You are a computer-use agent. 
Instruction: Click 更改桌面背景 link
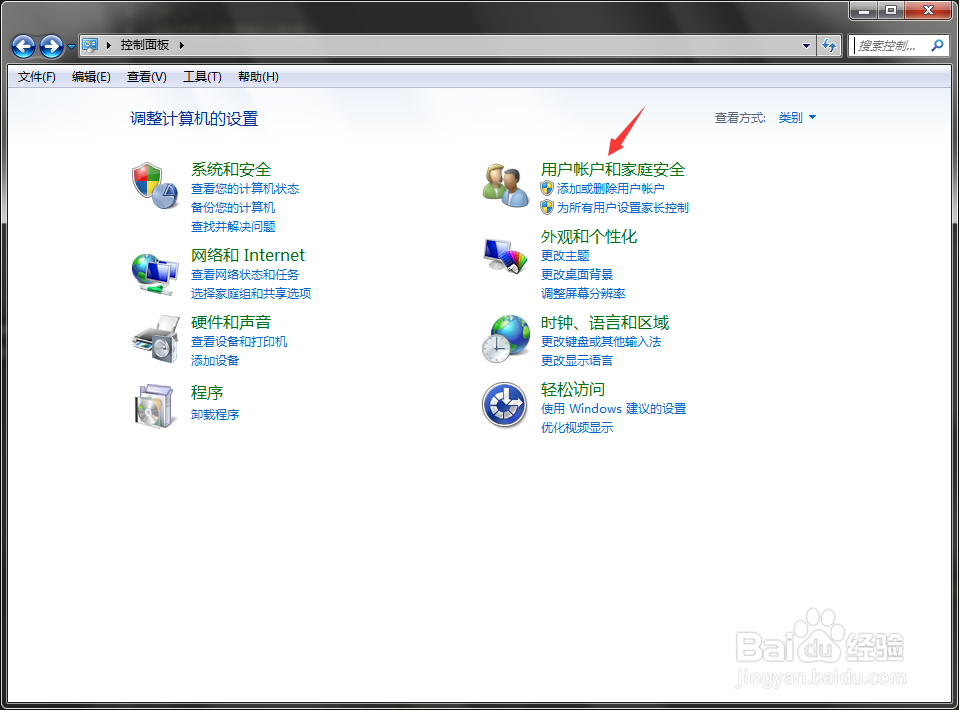point(577,275)
